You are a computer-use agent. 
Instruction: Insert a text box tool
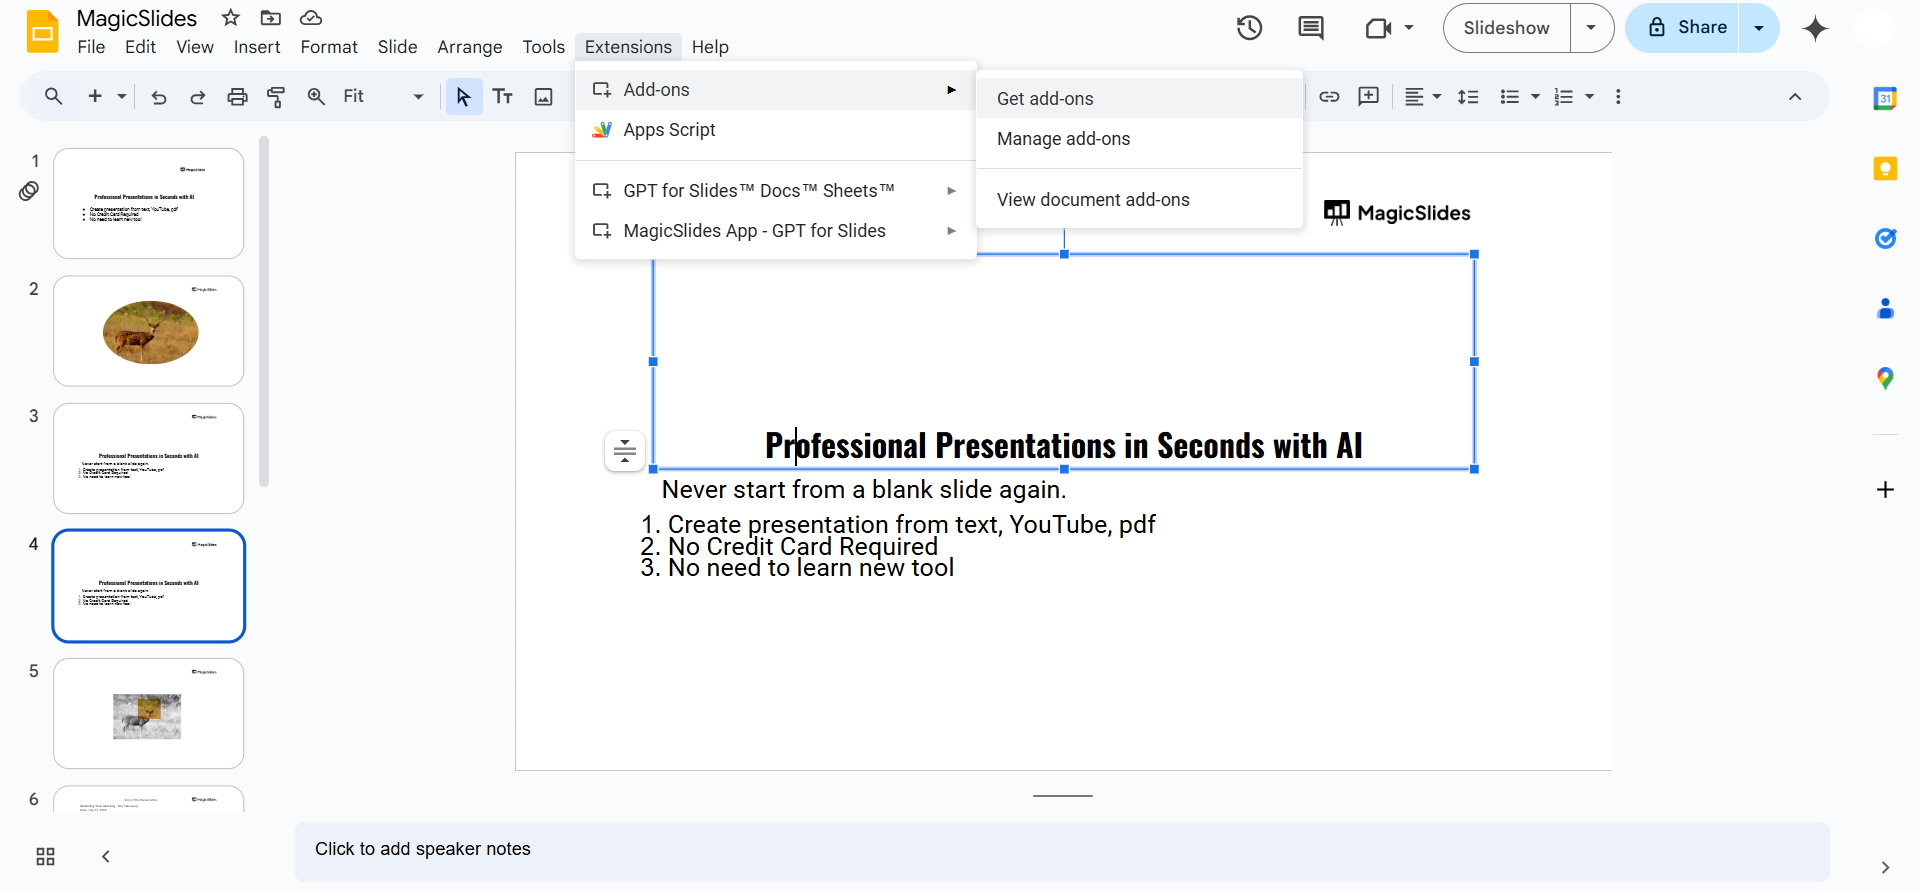[503, 96]
